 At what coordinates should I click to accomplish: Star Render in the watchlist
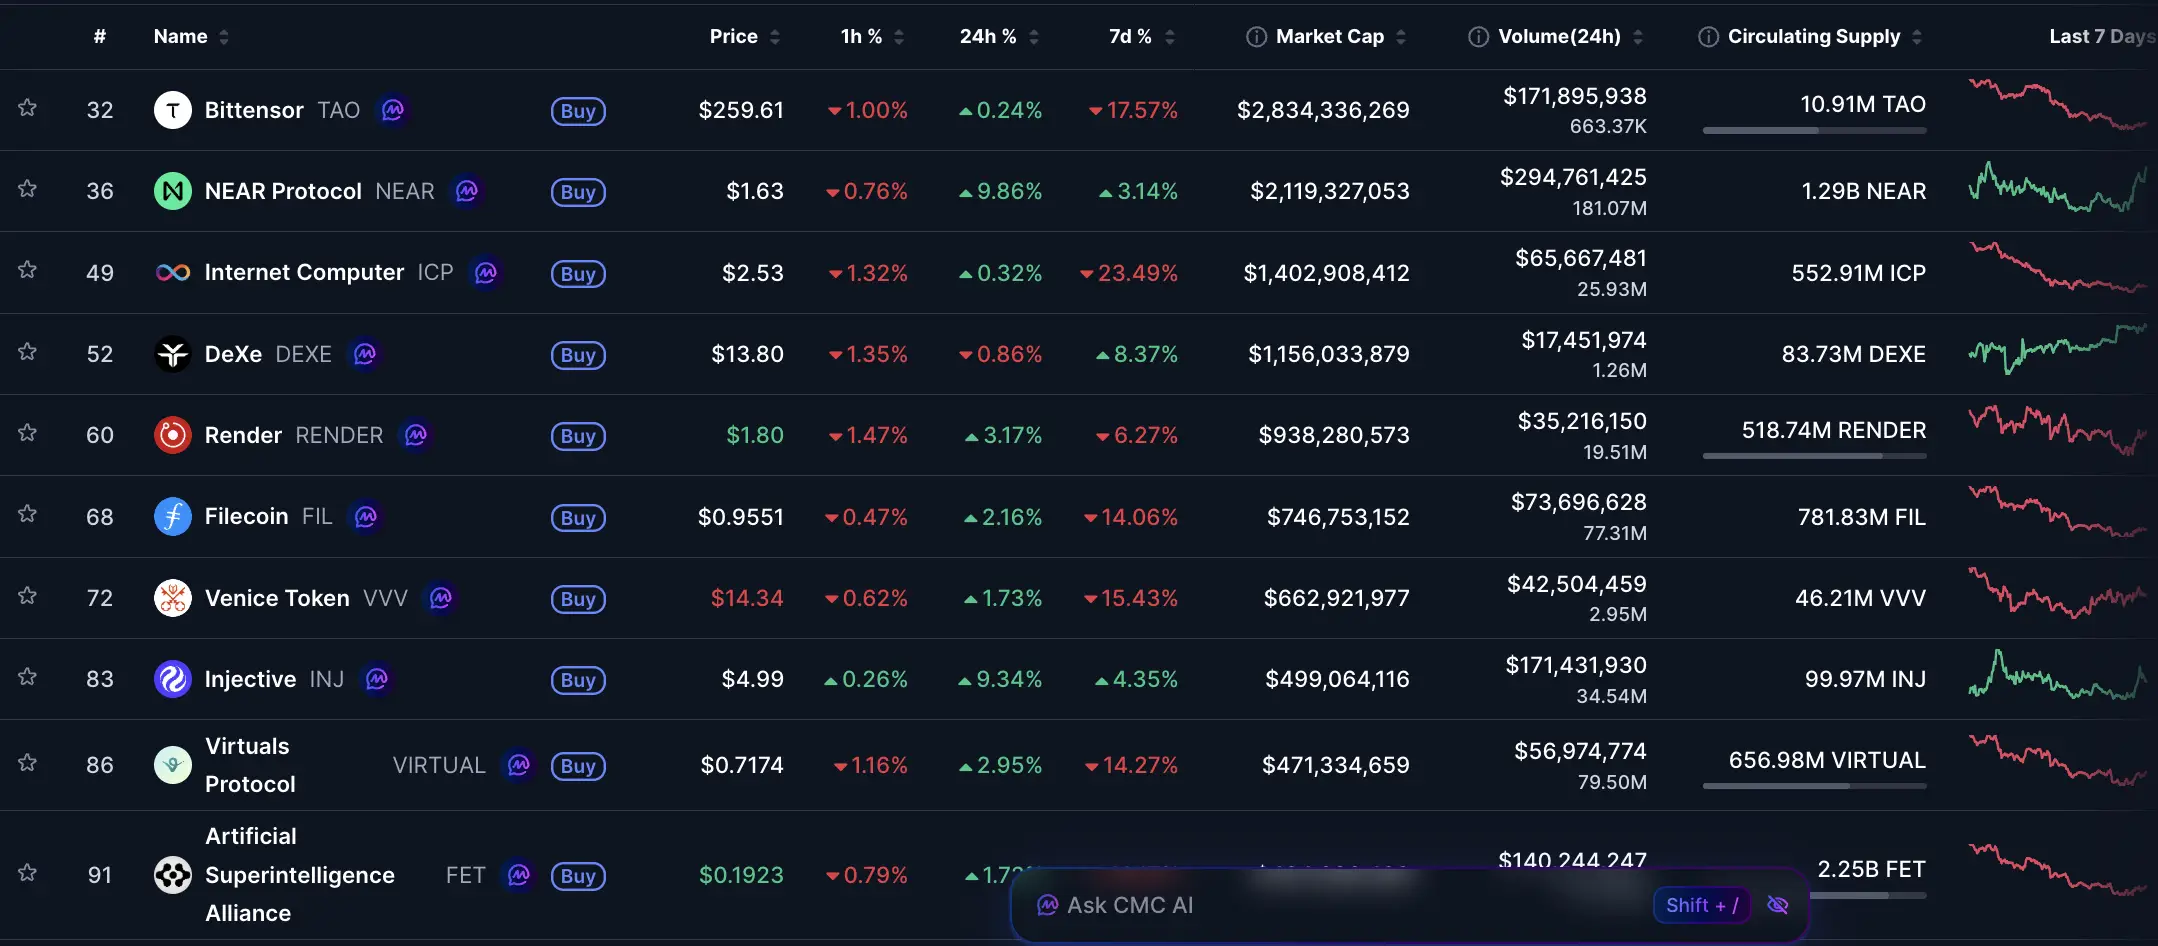pos(28,433)
